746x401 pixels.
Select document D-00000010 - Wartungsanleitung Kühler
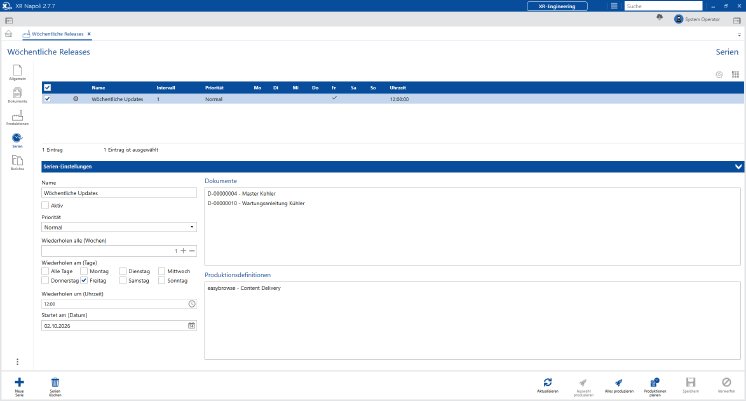(256, 203)
